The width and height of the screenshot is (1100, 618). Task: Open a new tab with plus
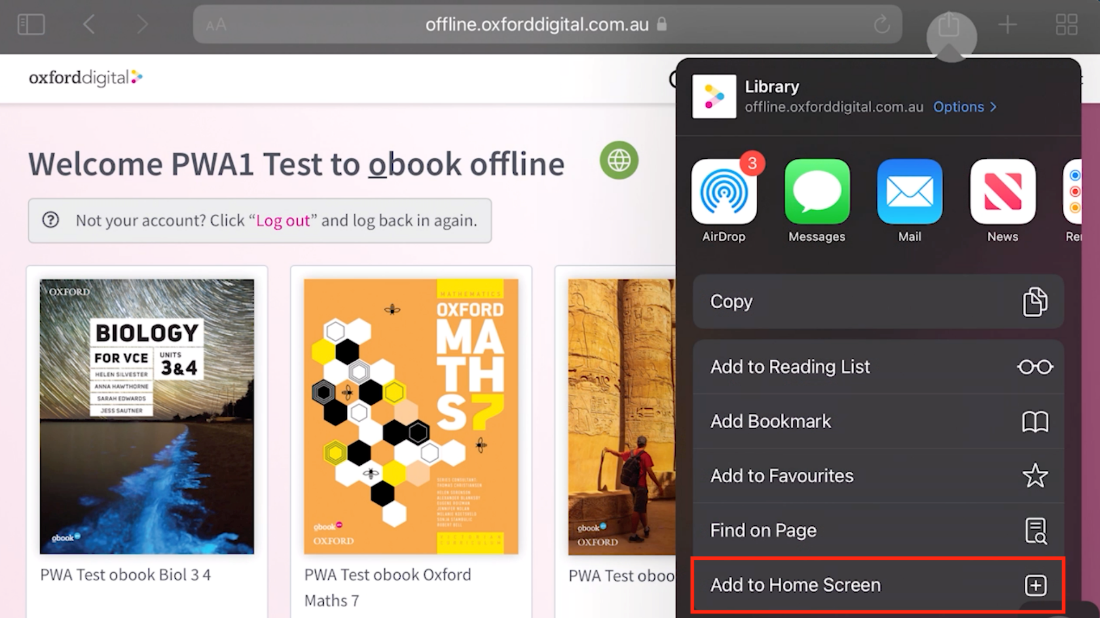coord(1008,25)
